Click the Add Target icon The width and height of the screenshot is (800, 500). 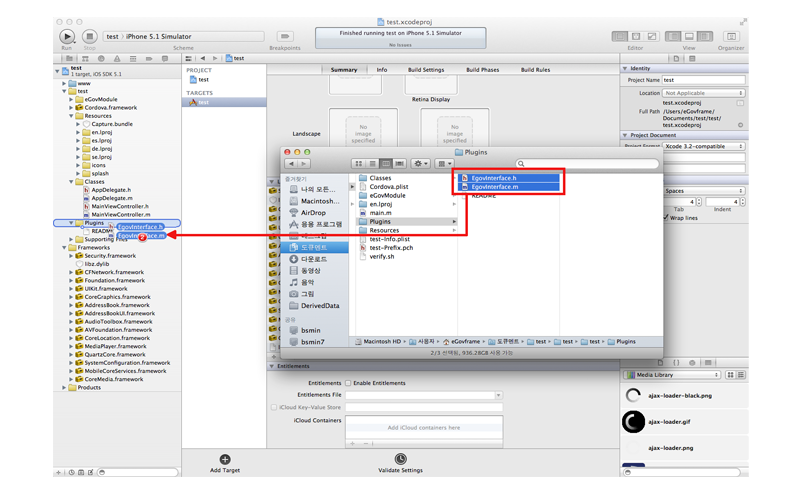225,460
